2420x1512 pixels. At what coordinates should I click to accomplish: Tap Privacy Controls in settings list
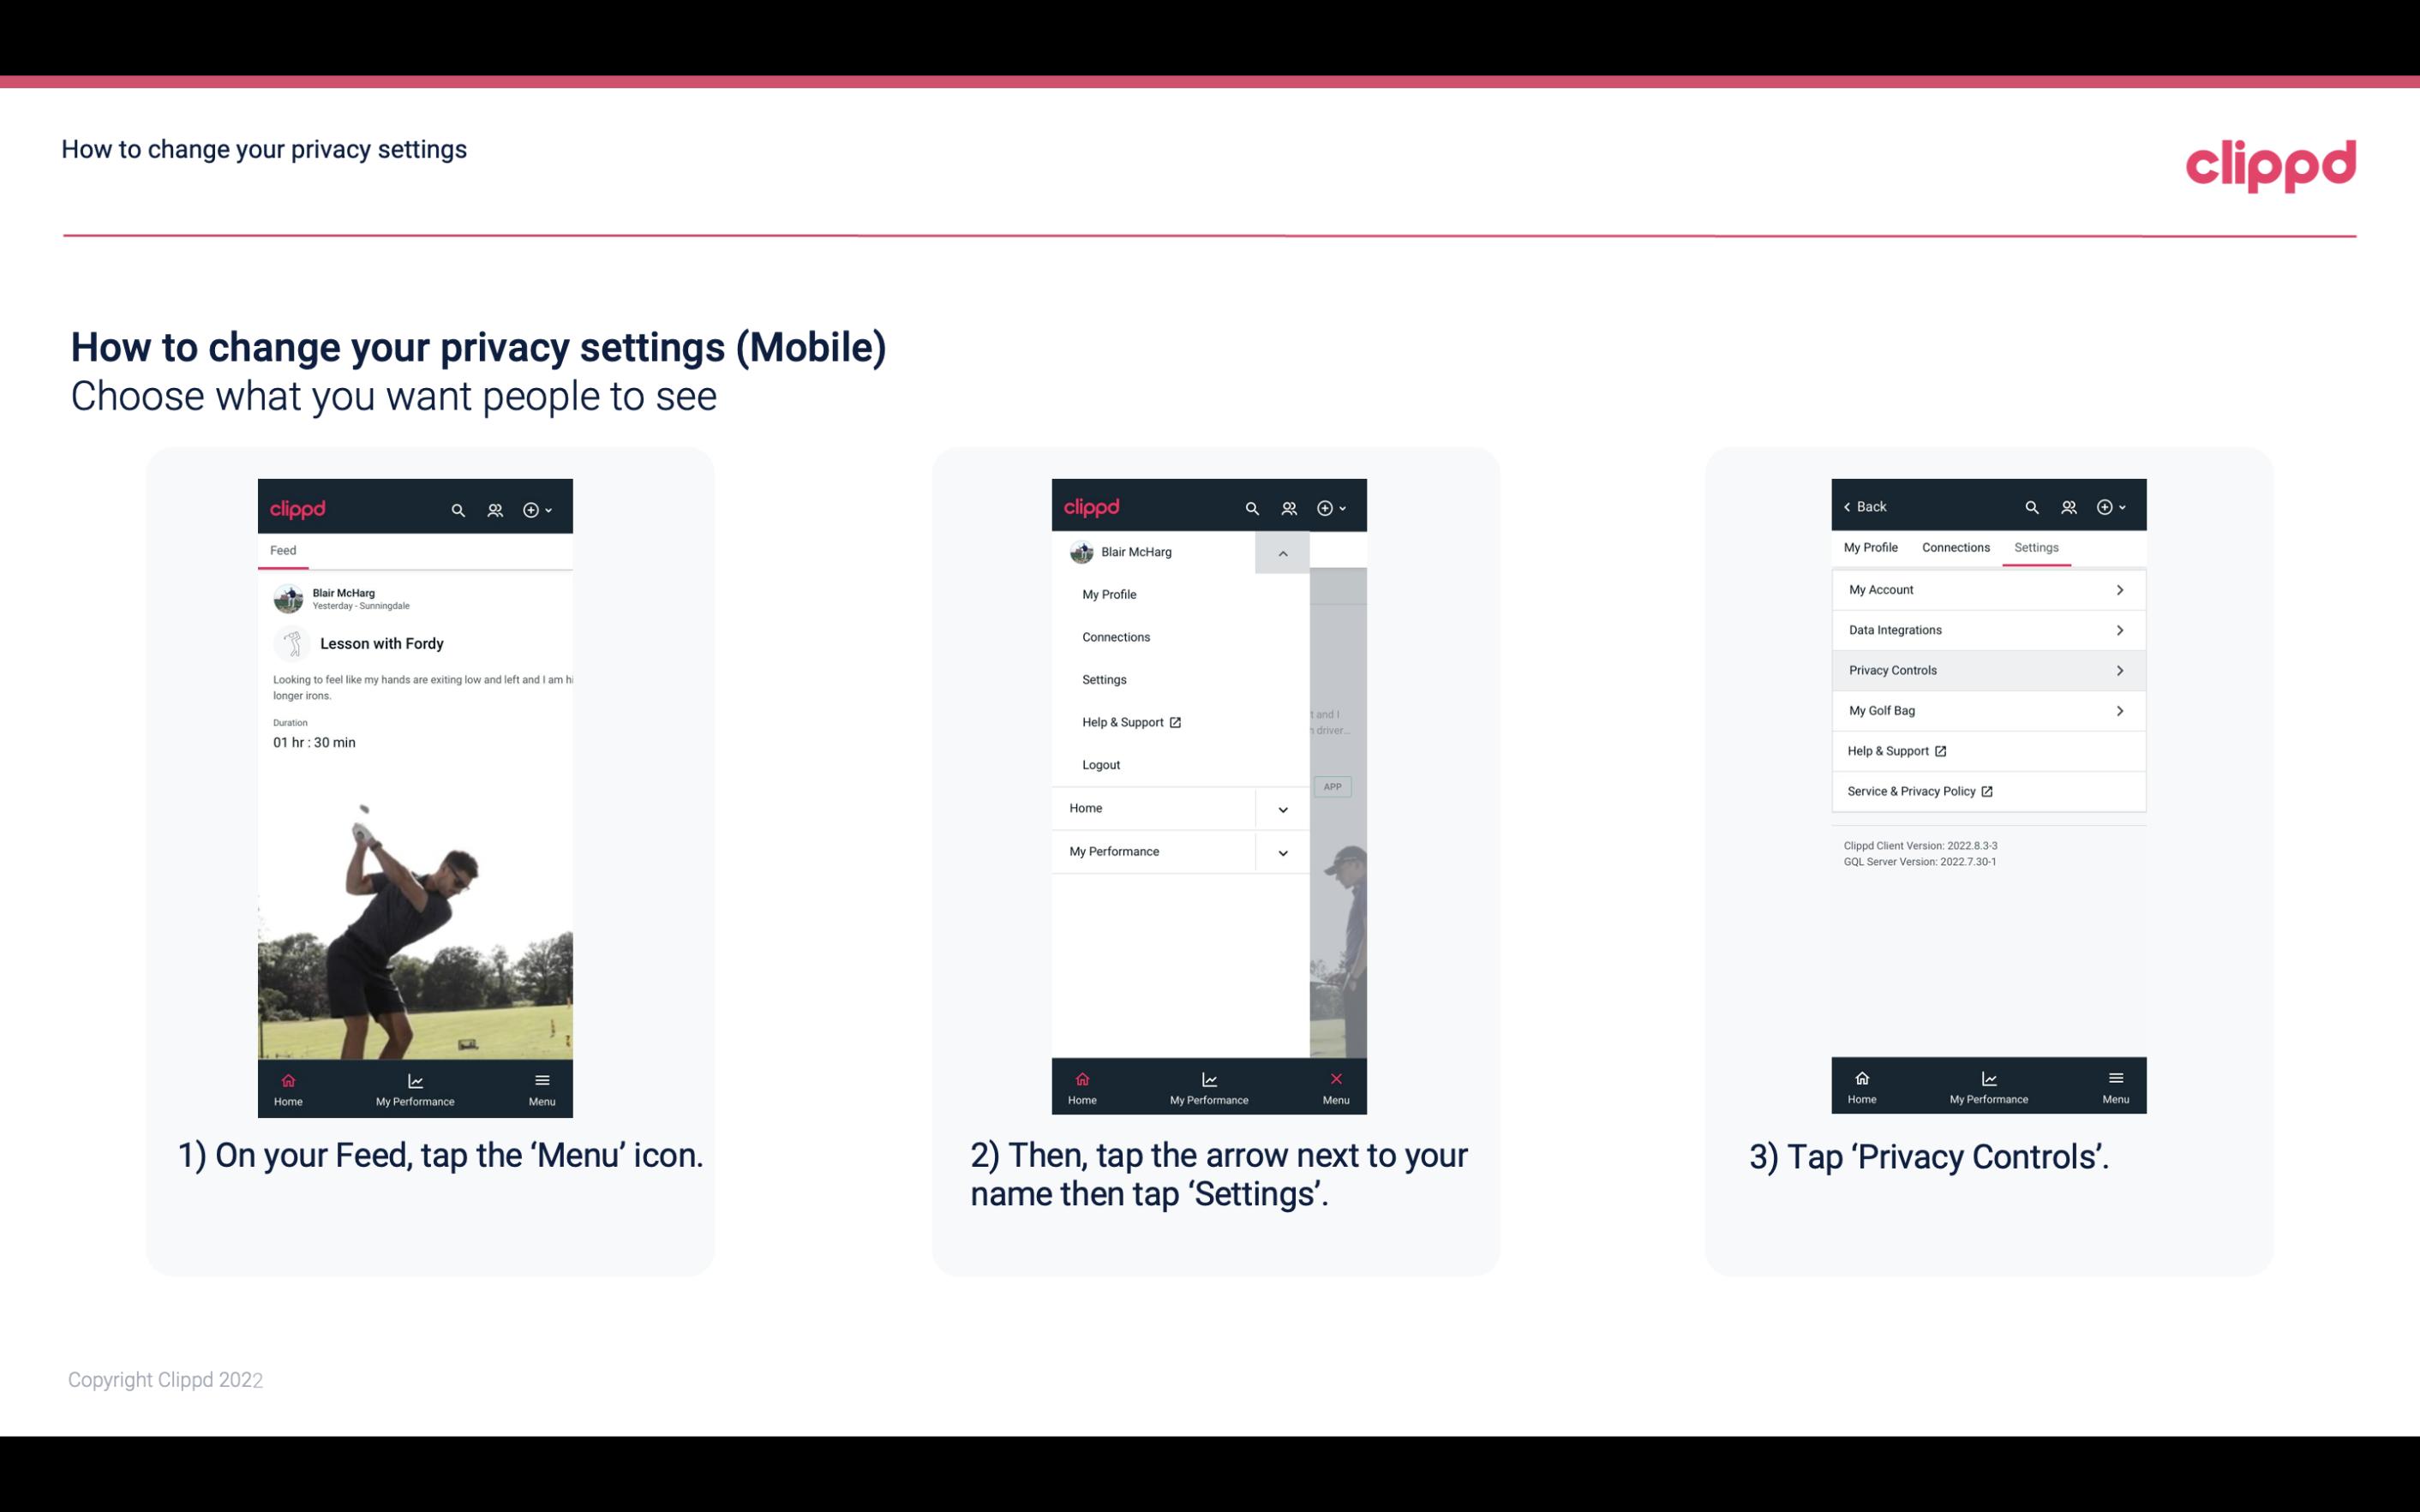tap(1986, 669)
